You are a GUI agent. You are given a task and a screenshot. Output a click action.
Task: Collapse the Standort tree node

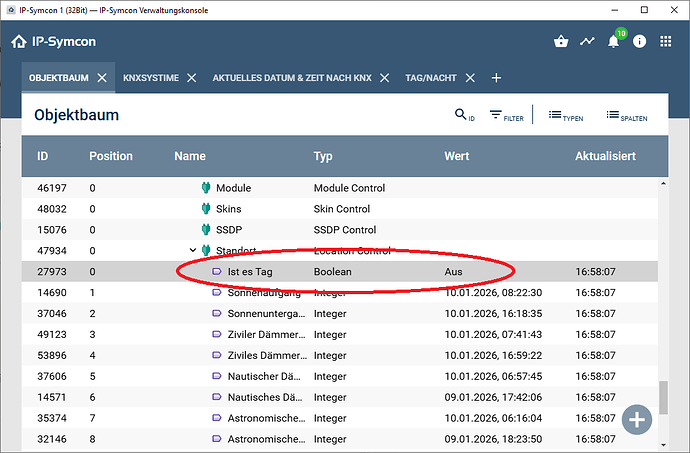(193, 250)
